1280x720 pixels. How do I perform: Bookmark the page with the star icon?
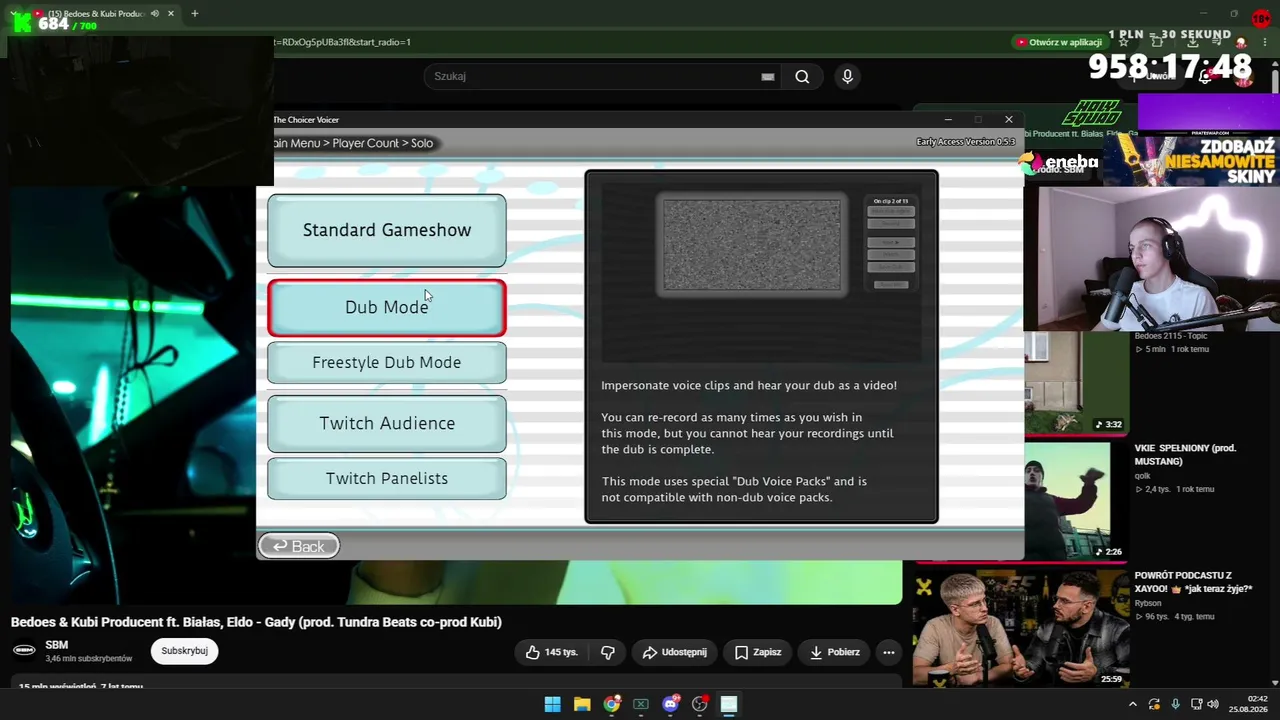(1124, 42)
